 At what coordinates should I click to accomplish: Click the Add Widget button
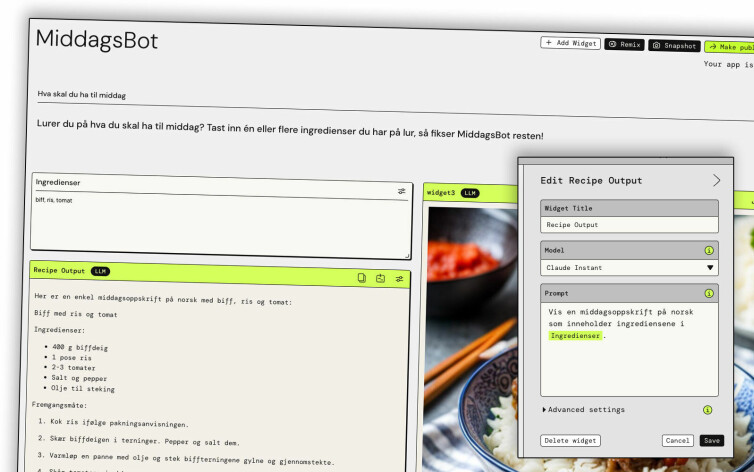tap(570, 43)
